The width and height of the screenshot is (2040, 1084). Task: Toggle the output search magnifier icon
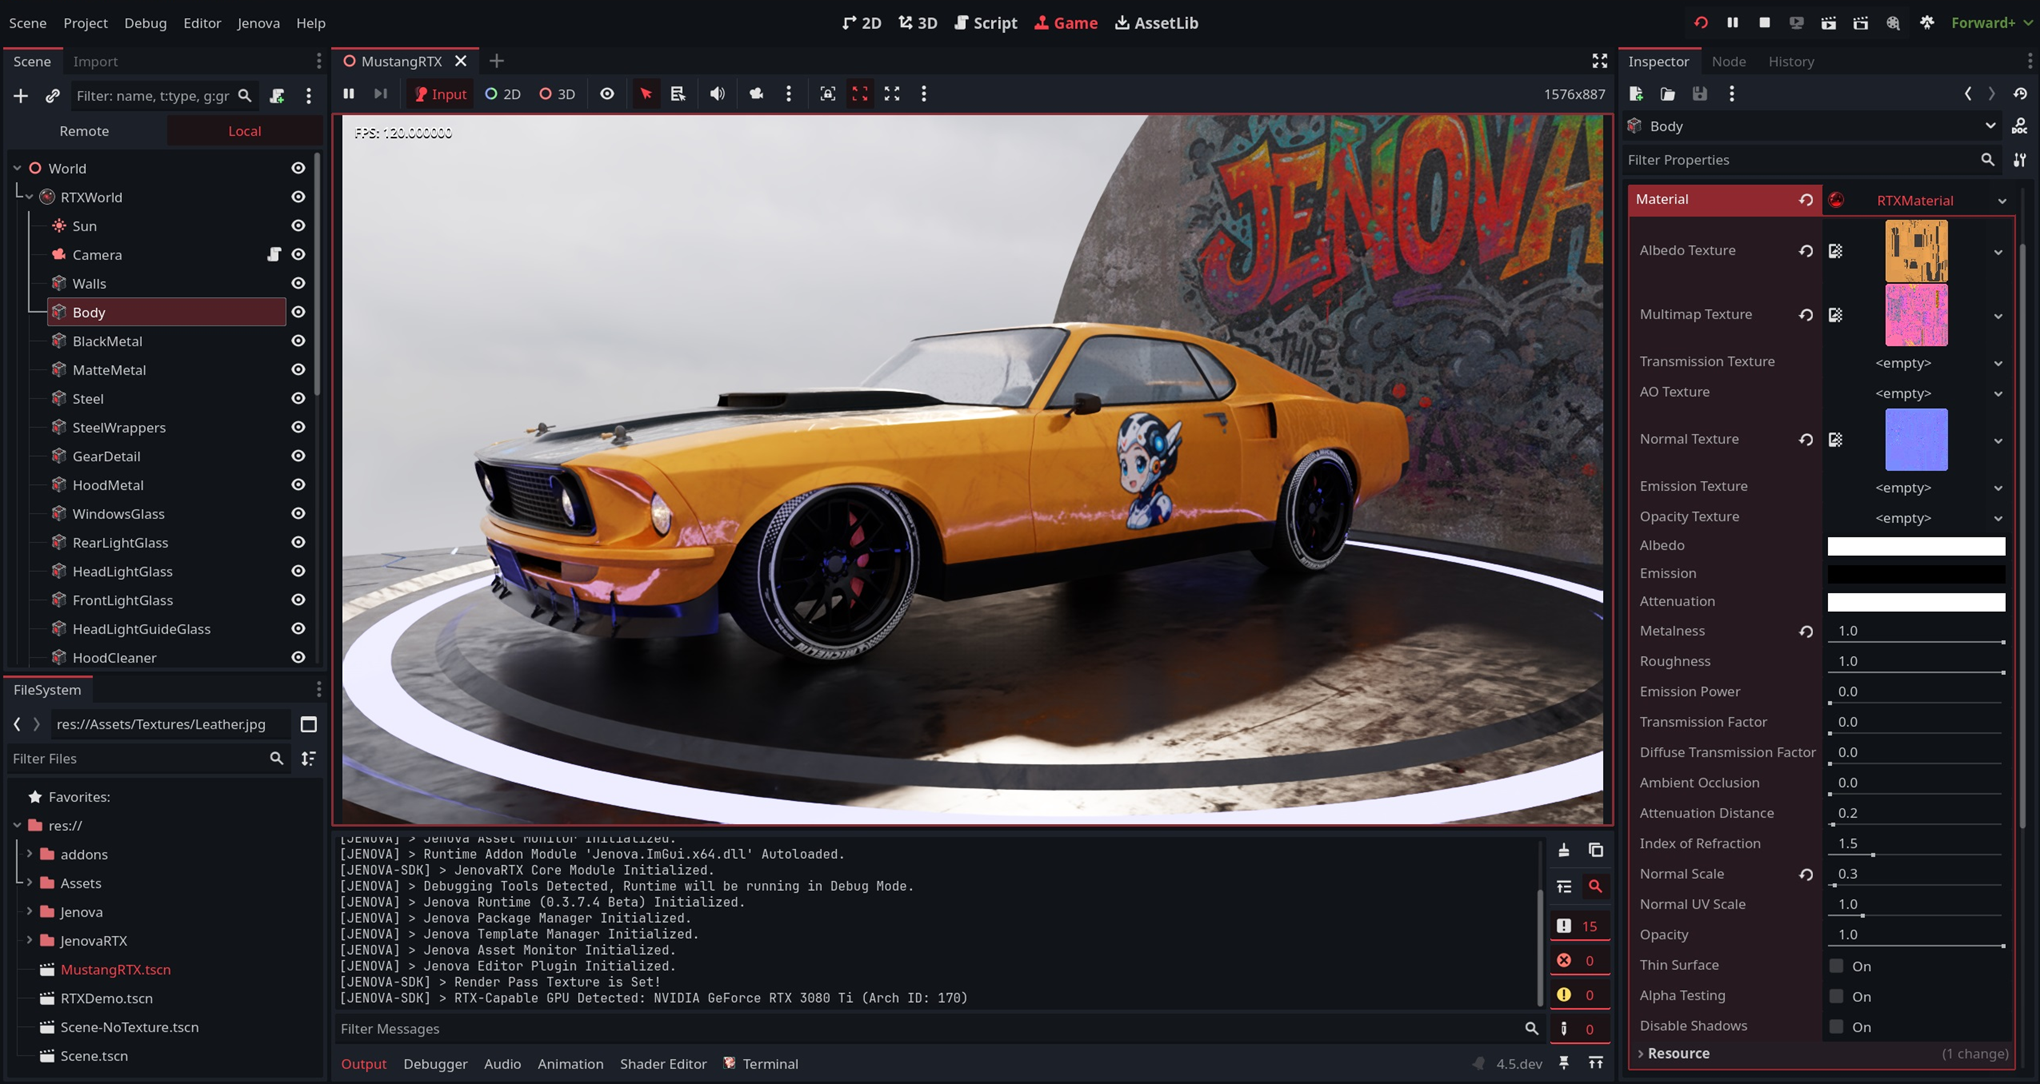click(x=1596, y=887)
